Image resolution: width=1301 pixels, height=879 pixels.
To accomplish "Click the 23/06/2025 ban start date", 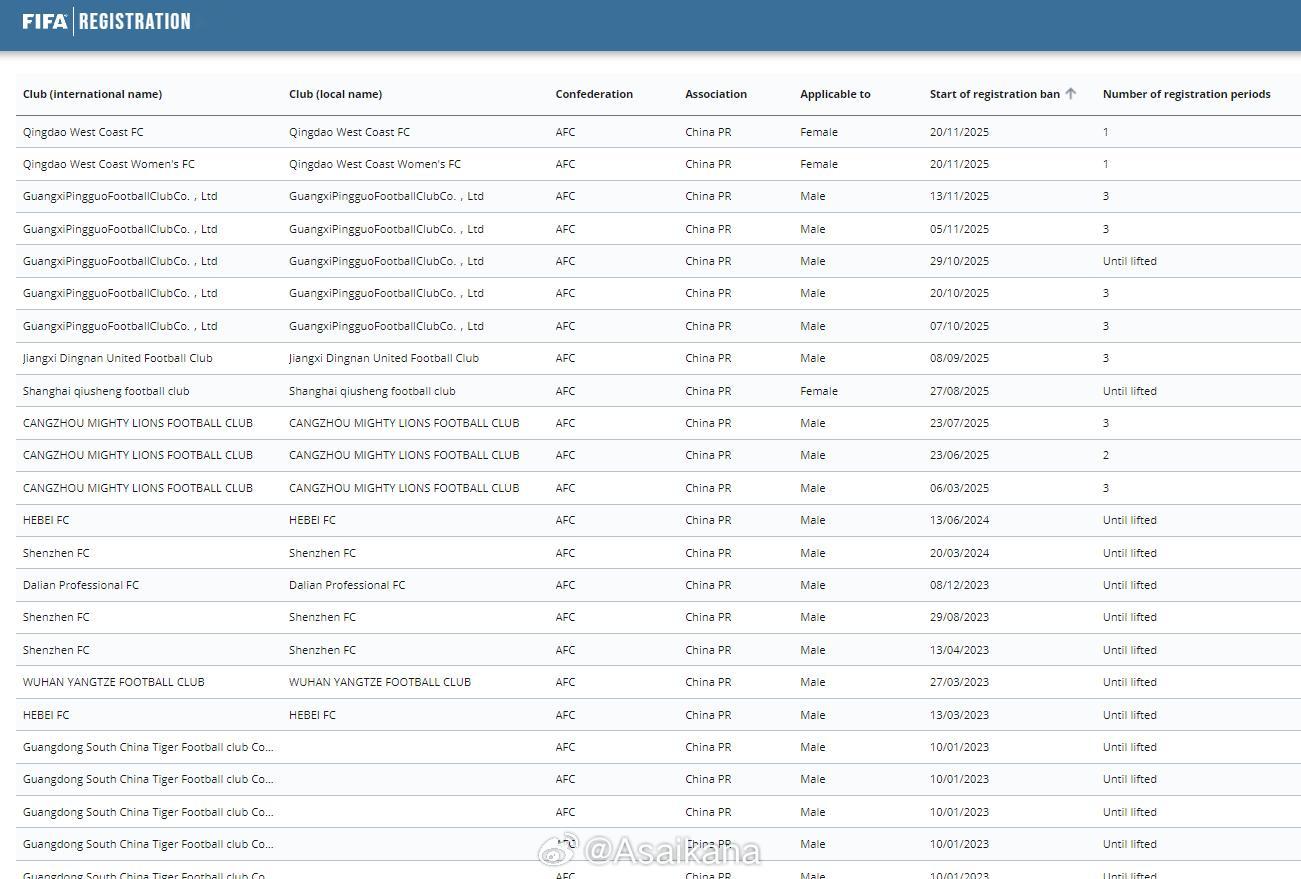I will coord(959,455).
